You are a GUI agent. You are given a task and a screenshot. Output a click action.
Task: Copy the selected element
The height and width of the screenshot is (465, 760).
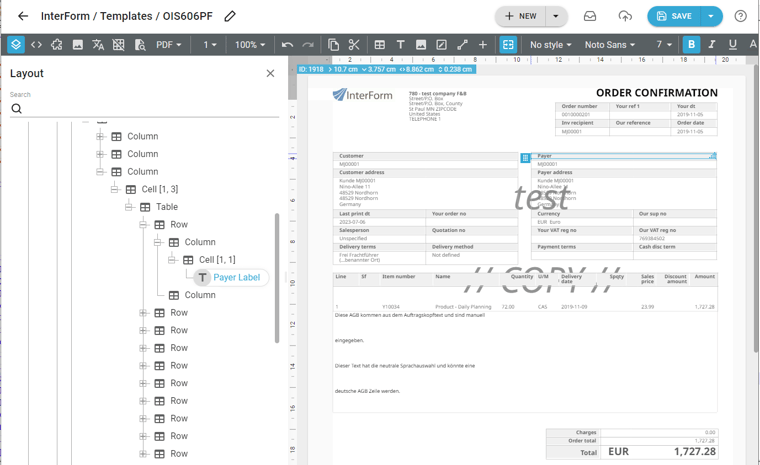click(x=333, y=45)
